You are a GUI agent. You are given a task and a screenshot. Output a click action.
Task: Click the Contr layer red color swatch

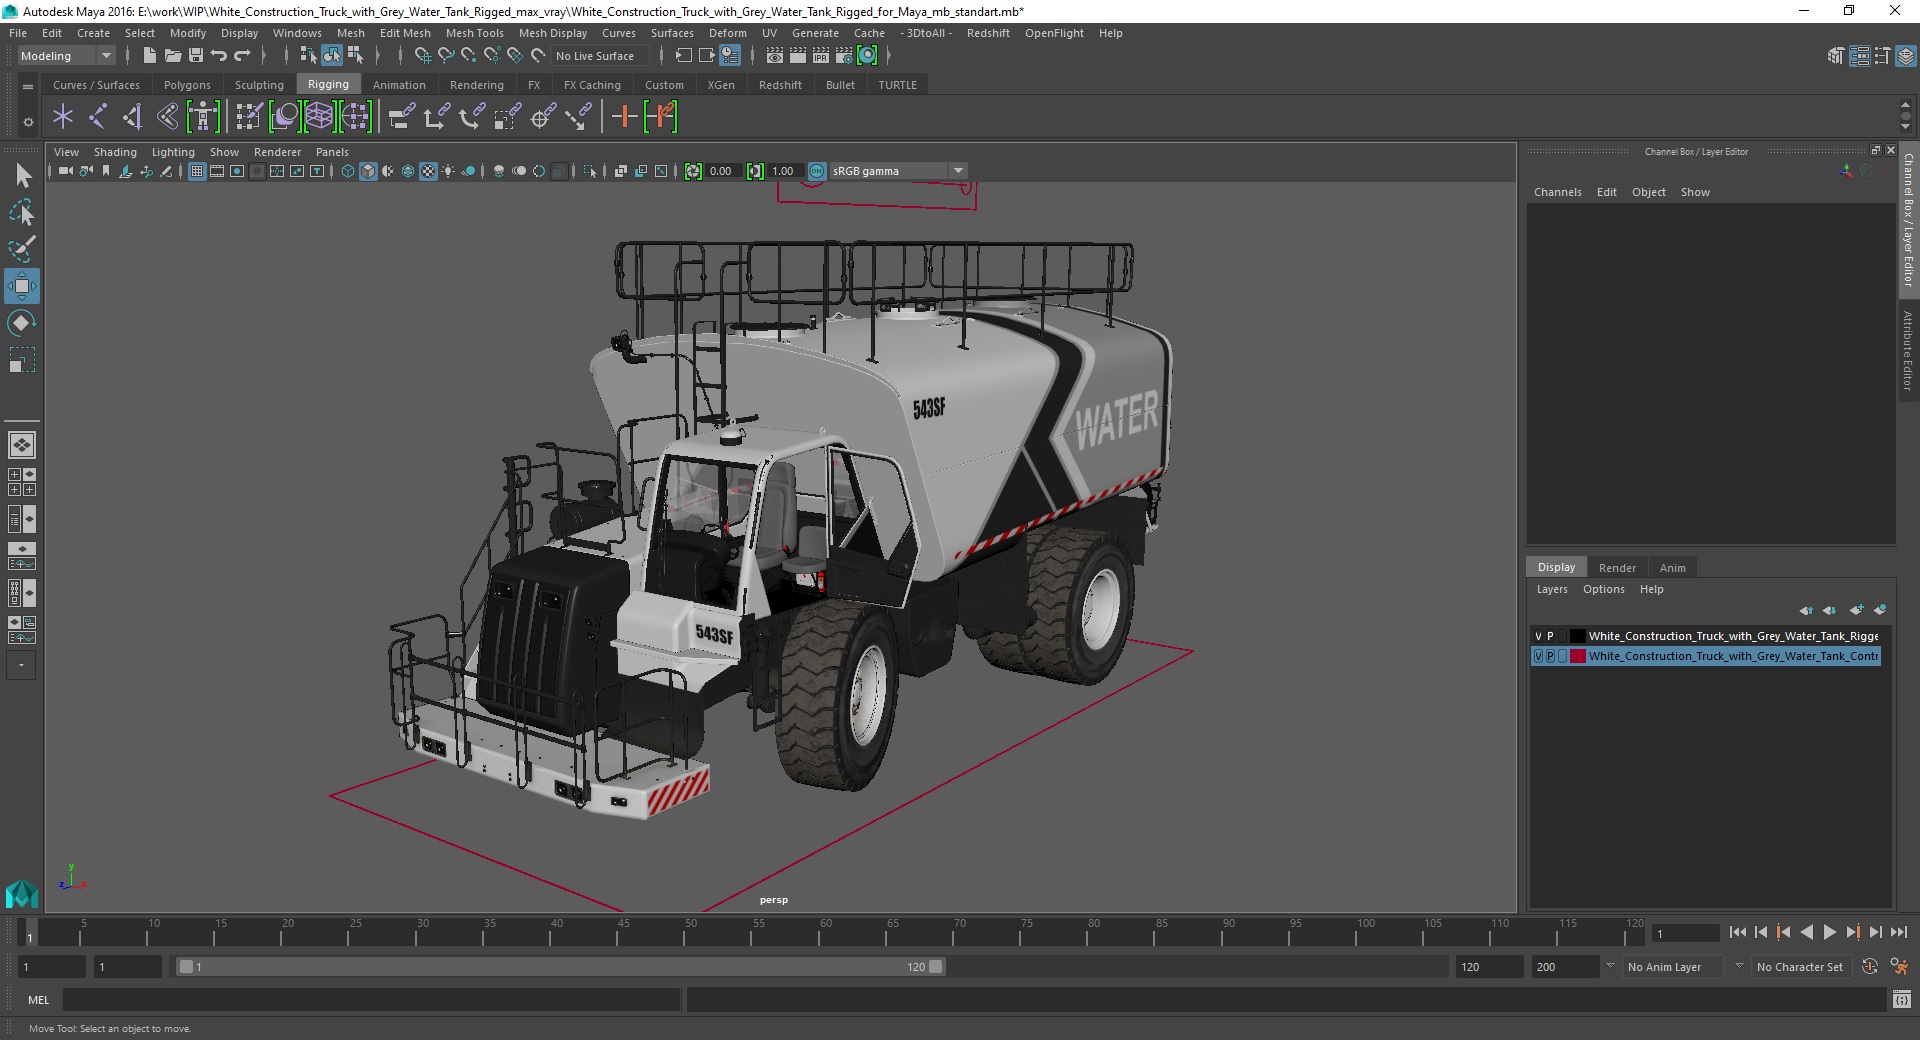(x=1577, y=656)
